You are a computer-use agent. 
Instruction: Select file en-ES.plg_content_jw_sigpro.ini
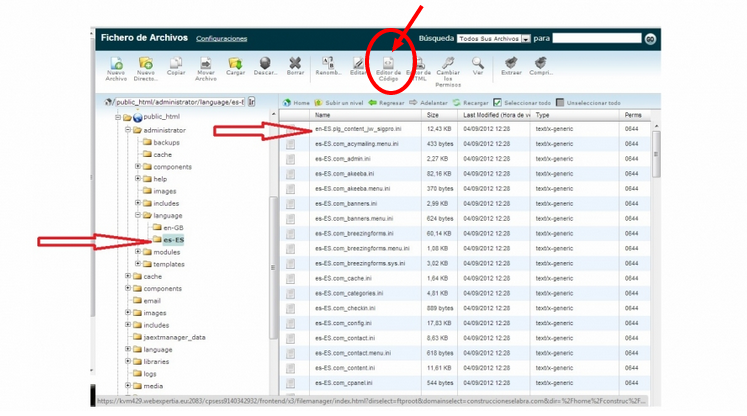(358, 129)
